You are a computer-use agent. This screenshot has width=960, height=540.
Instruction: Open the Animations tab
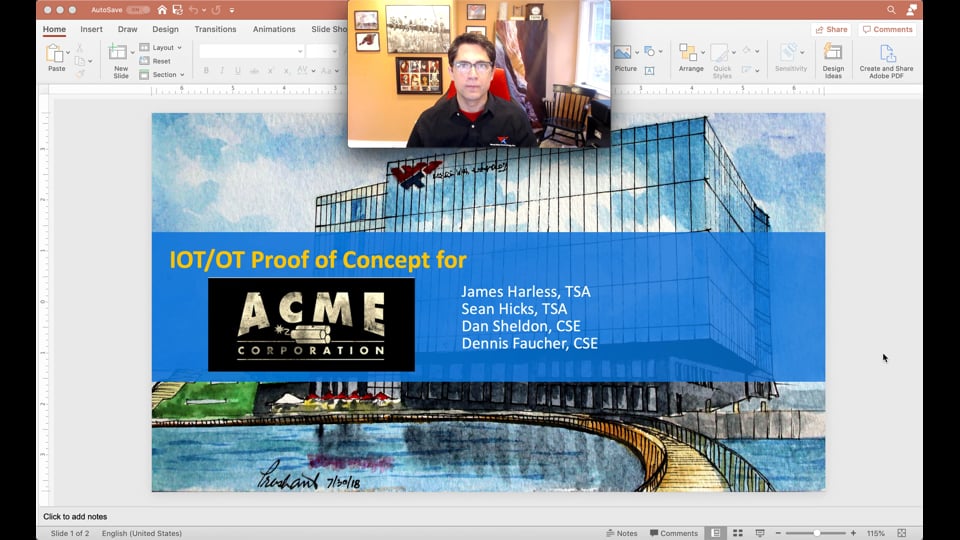coord(274,29)
